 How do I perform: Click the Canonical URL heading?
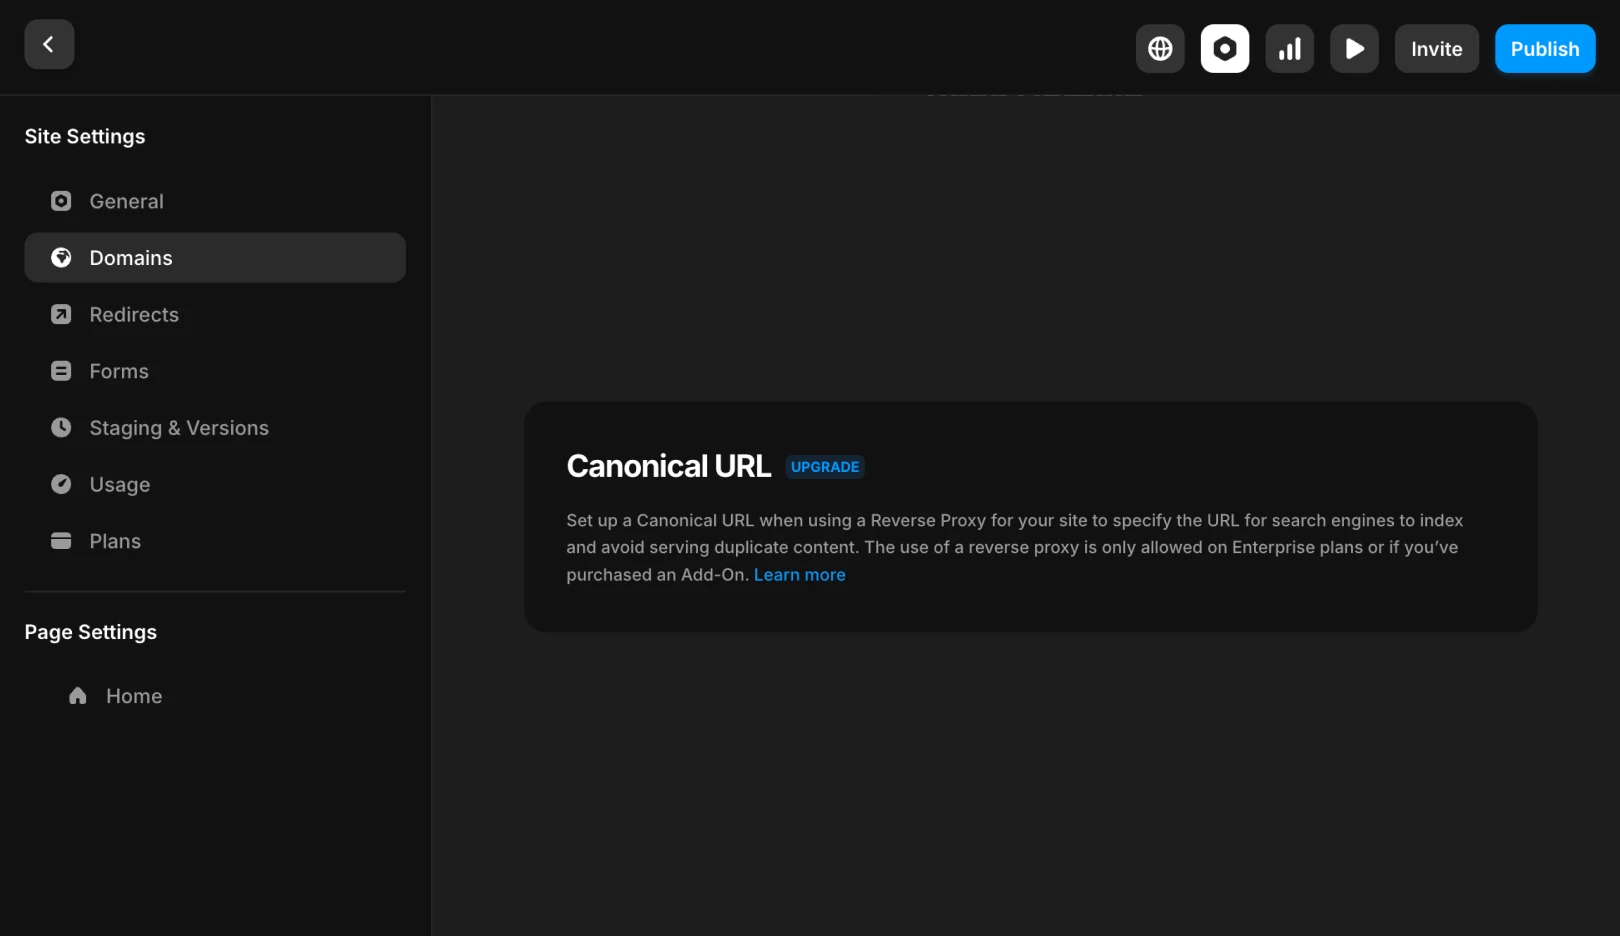coord(669,466)
